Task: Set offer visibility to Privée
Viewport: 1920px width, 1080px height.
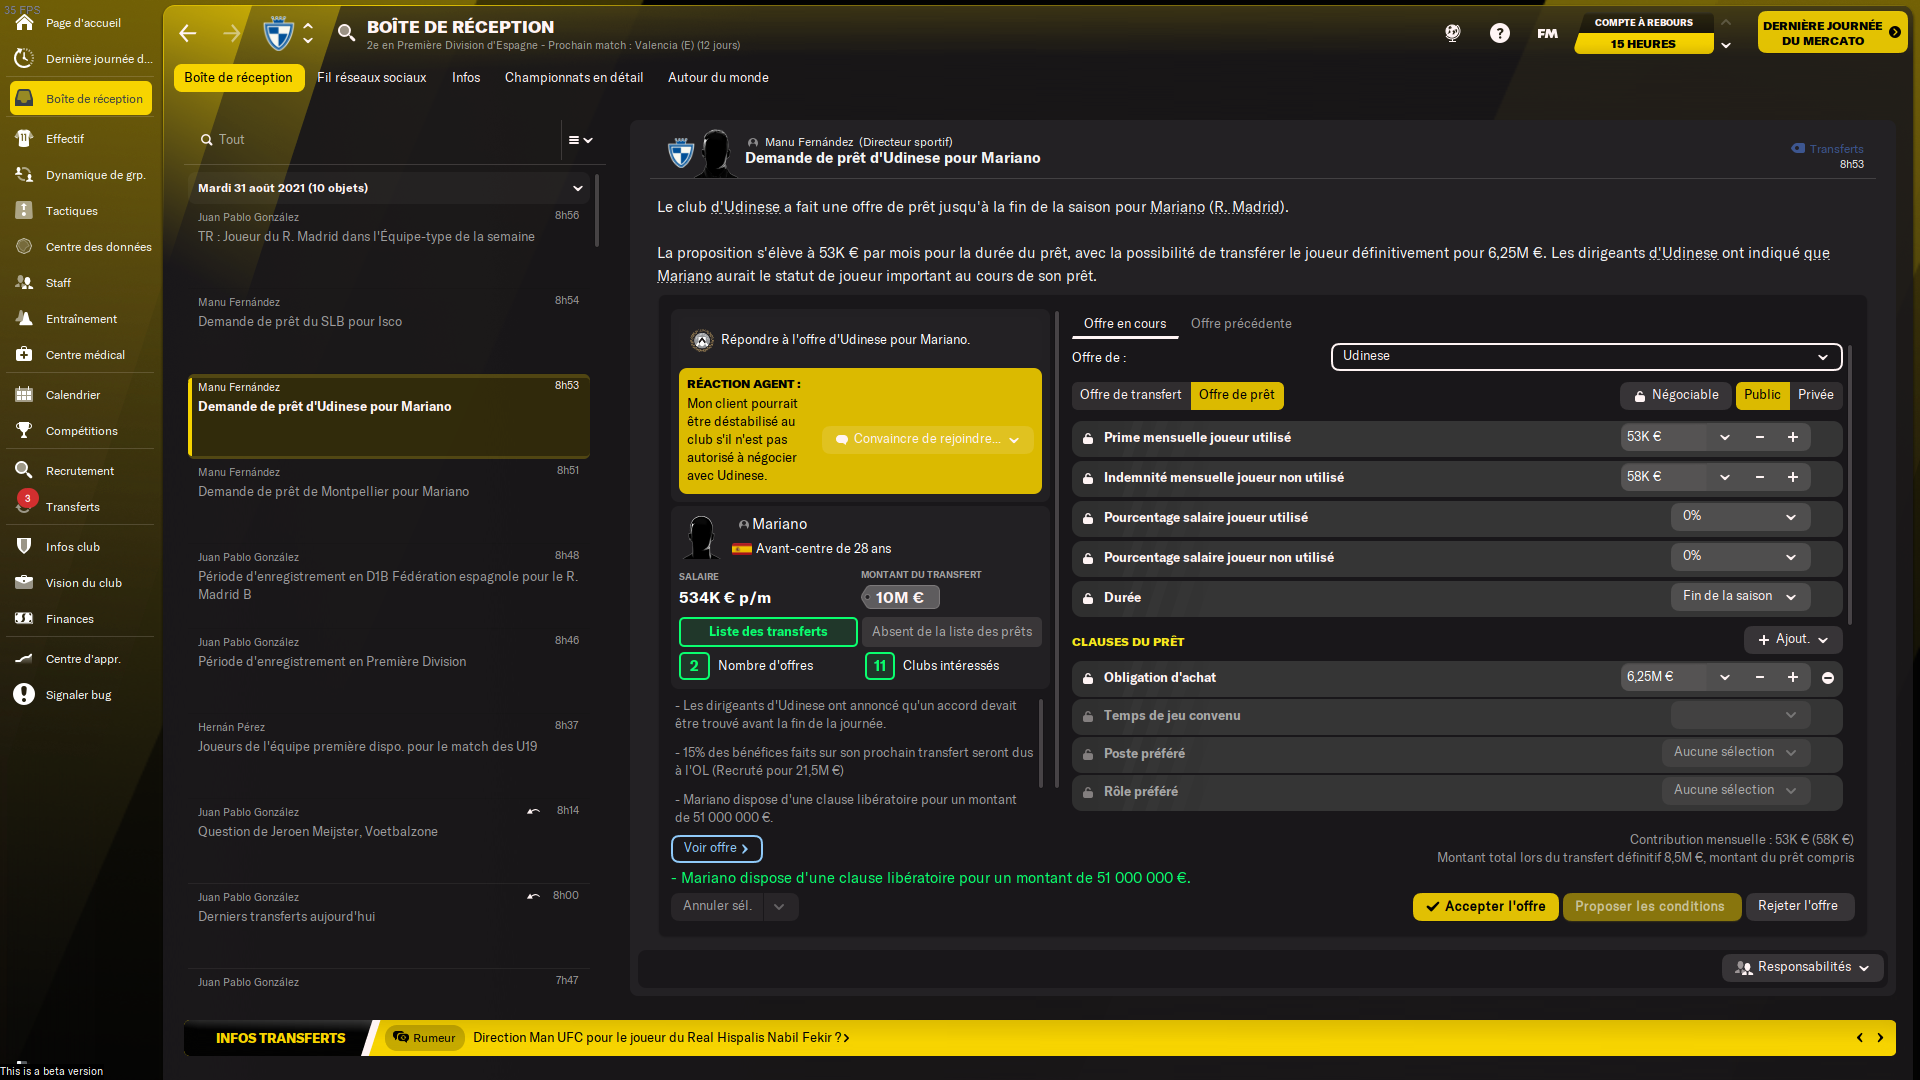Action: [x=1815, y=395]
